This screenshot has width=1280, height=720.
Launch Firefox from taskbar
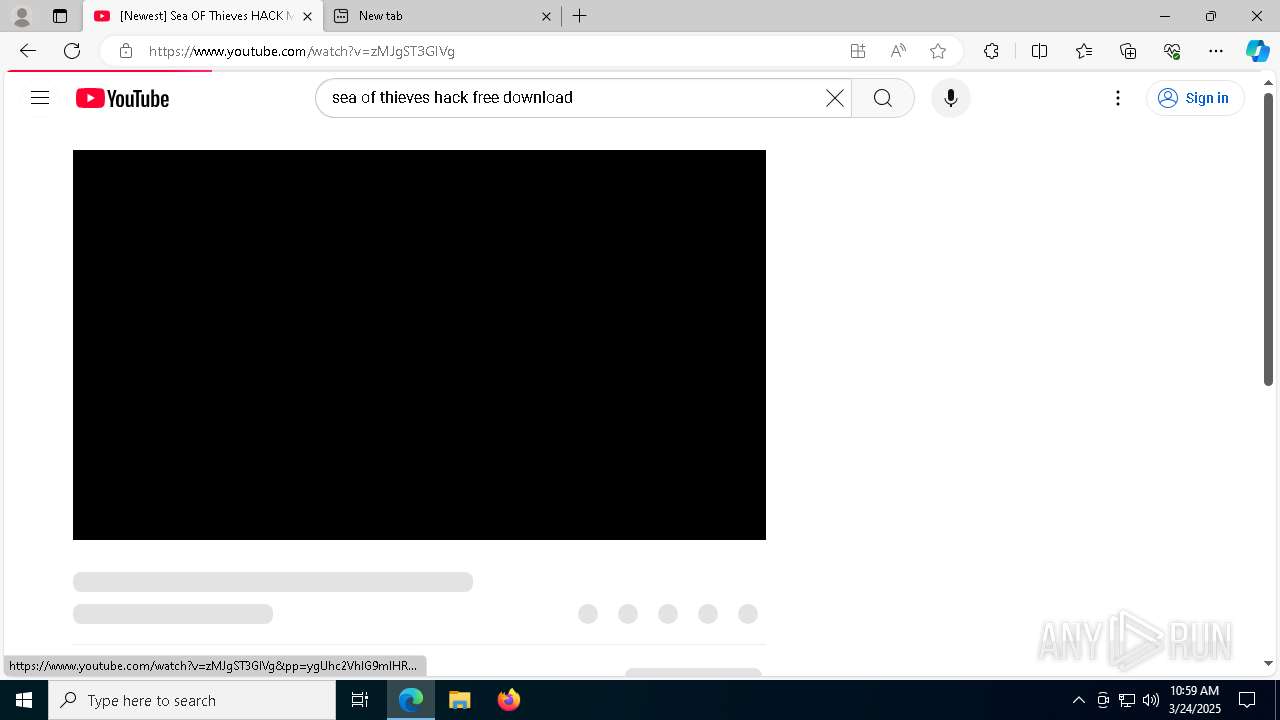[508, 700]
